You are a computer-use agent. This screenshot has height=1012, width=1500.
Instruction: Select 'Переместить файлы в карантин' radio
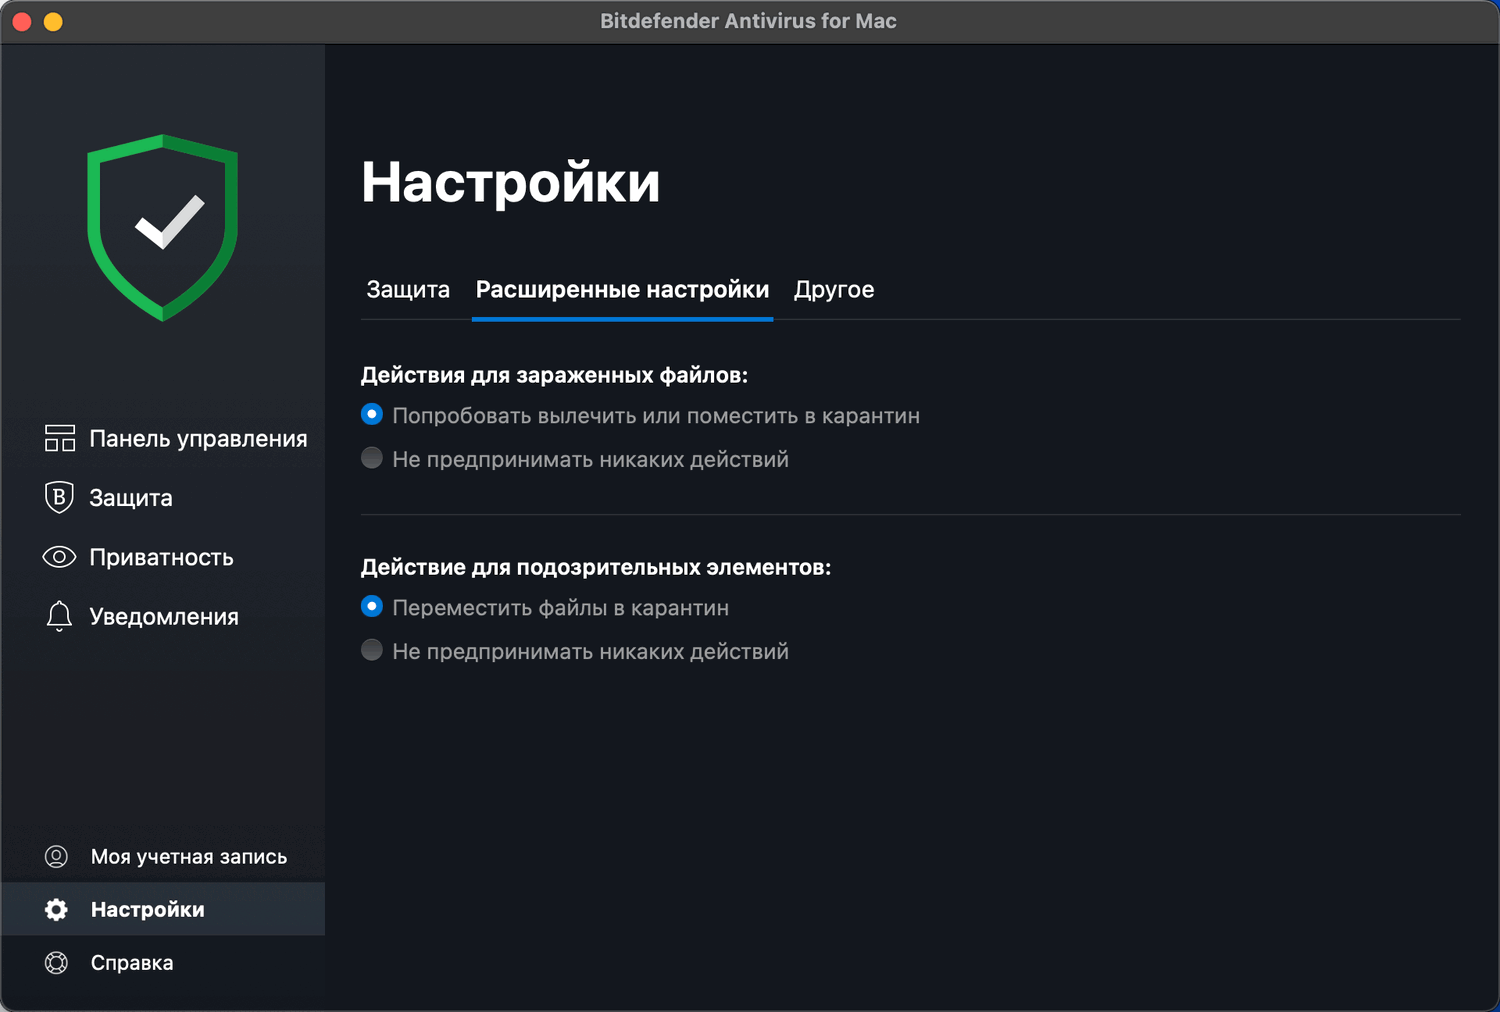(372, 607)
